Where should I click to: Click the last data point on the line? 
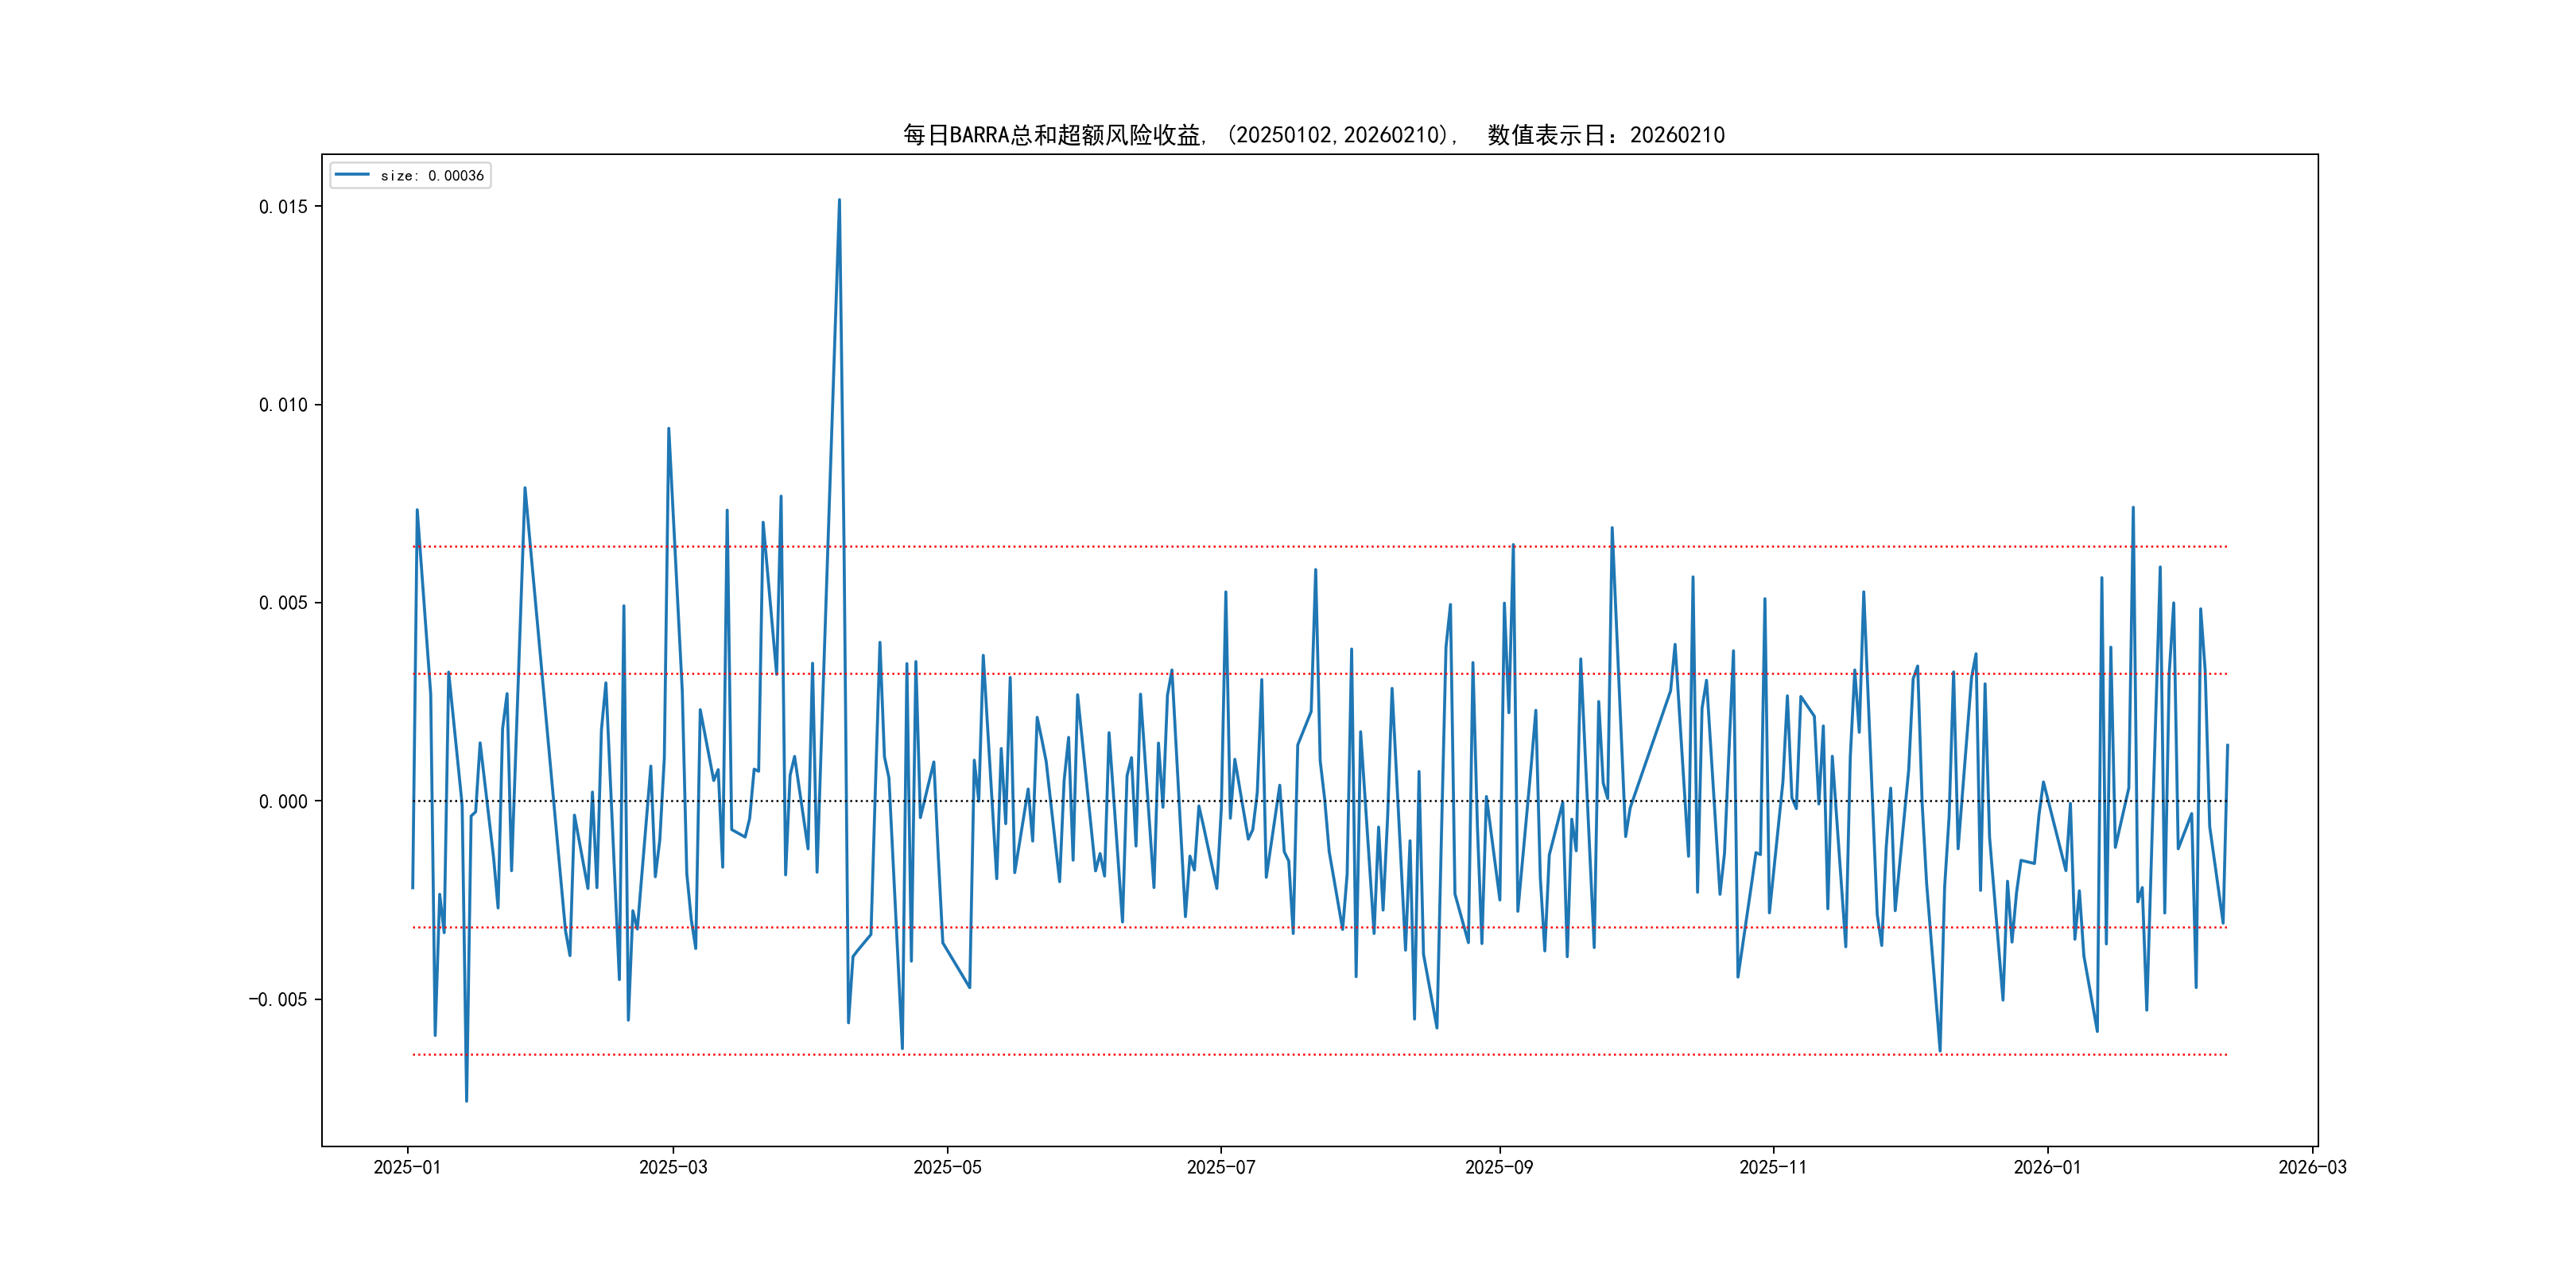point(2227,745)
